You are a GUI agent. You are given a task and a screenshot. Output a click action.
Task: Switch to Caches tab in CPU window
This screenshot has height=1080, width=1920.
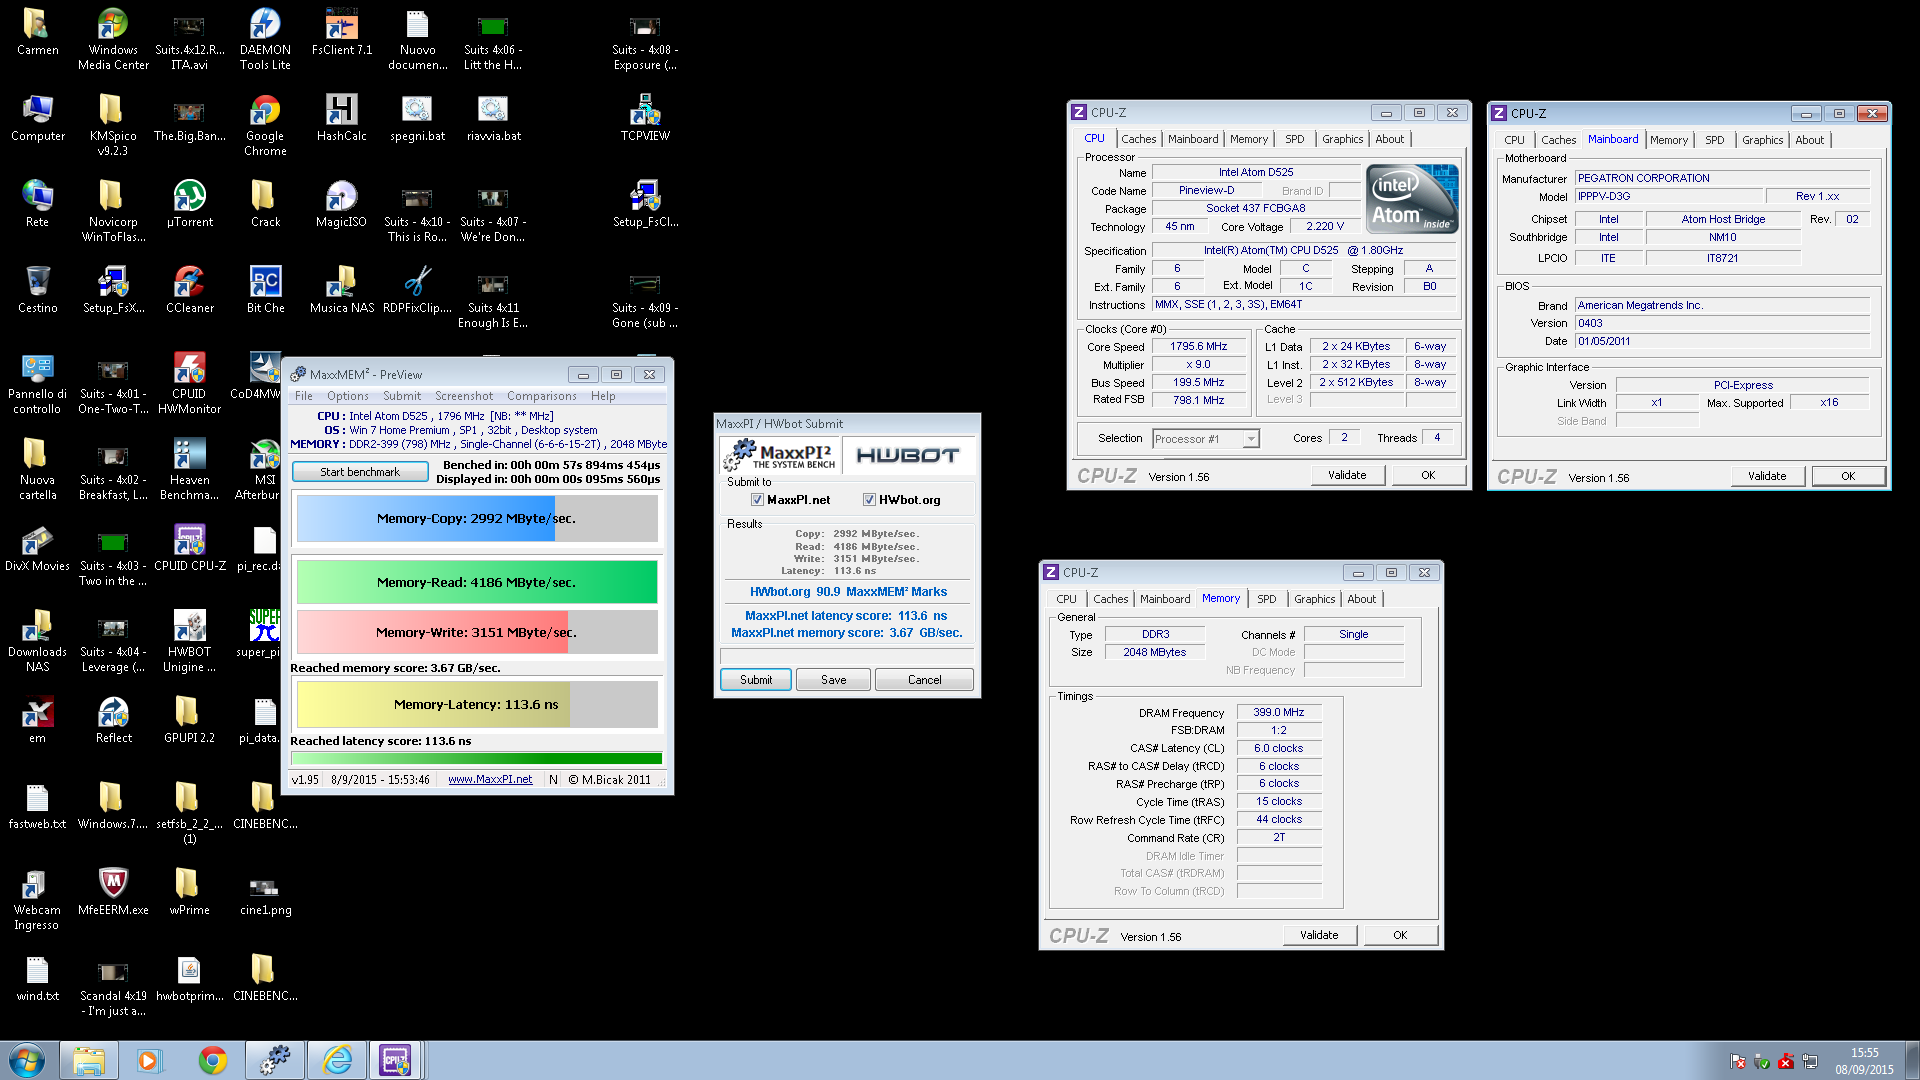(x=1138, y=139)
